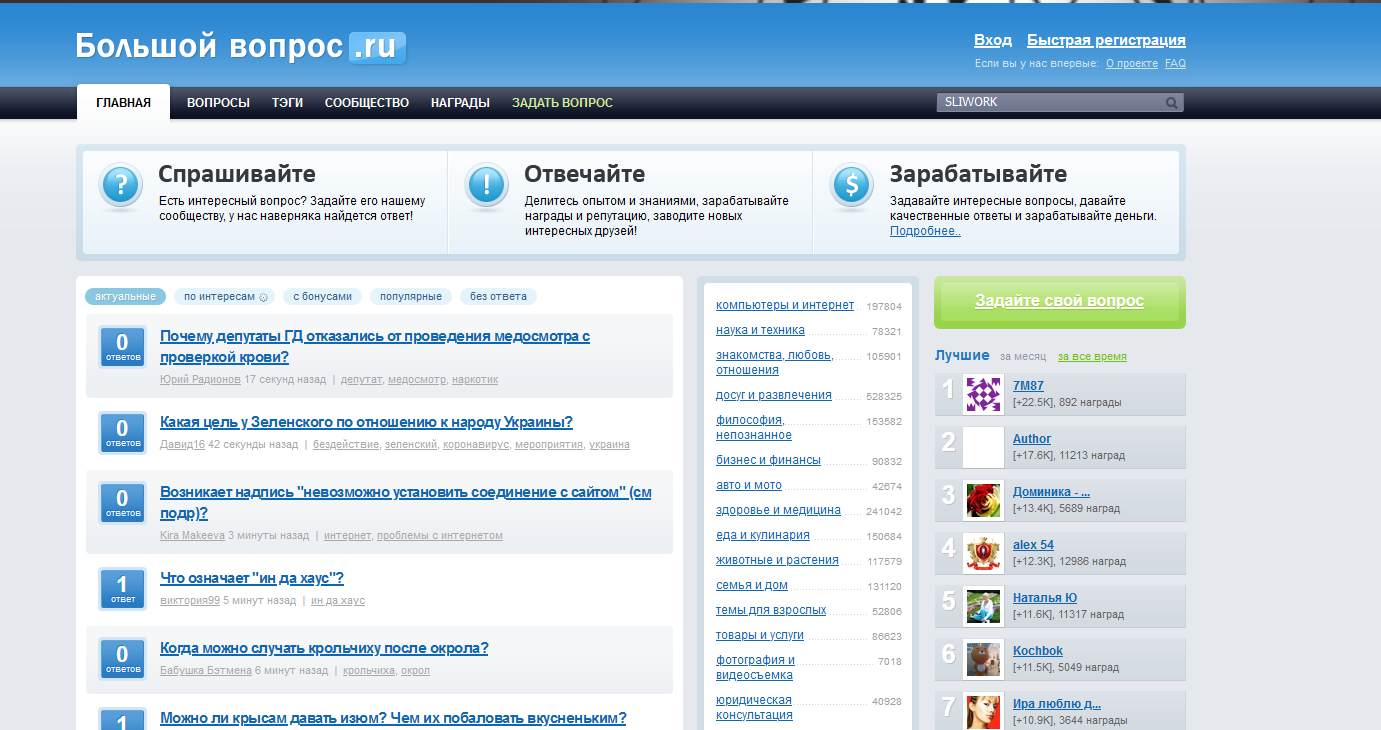This screenshot has height=730, width=1381.
Task: Open Наталья Ю's avatar image
Action: click(x=984, y=606)
